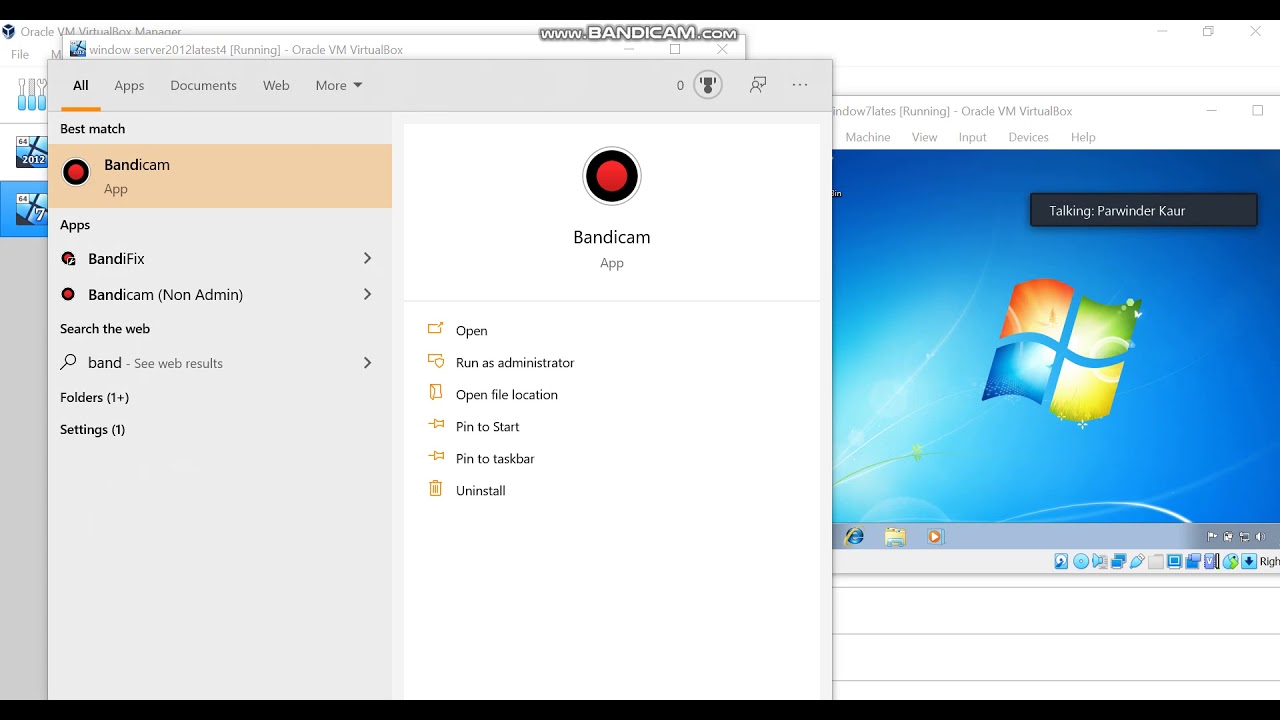1280x720 pixels.
Task: Show Settings (1) results
Action: 92,429
